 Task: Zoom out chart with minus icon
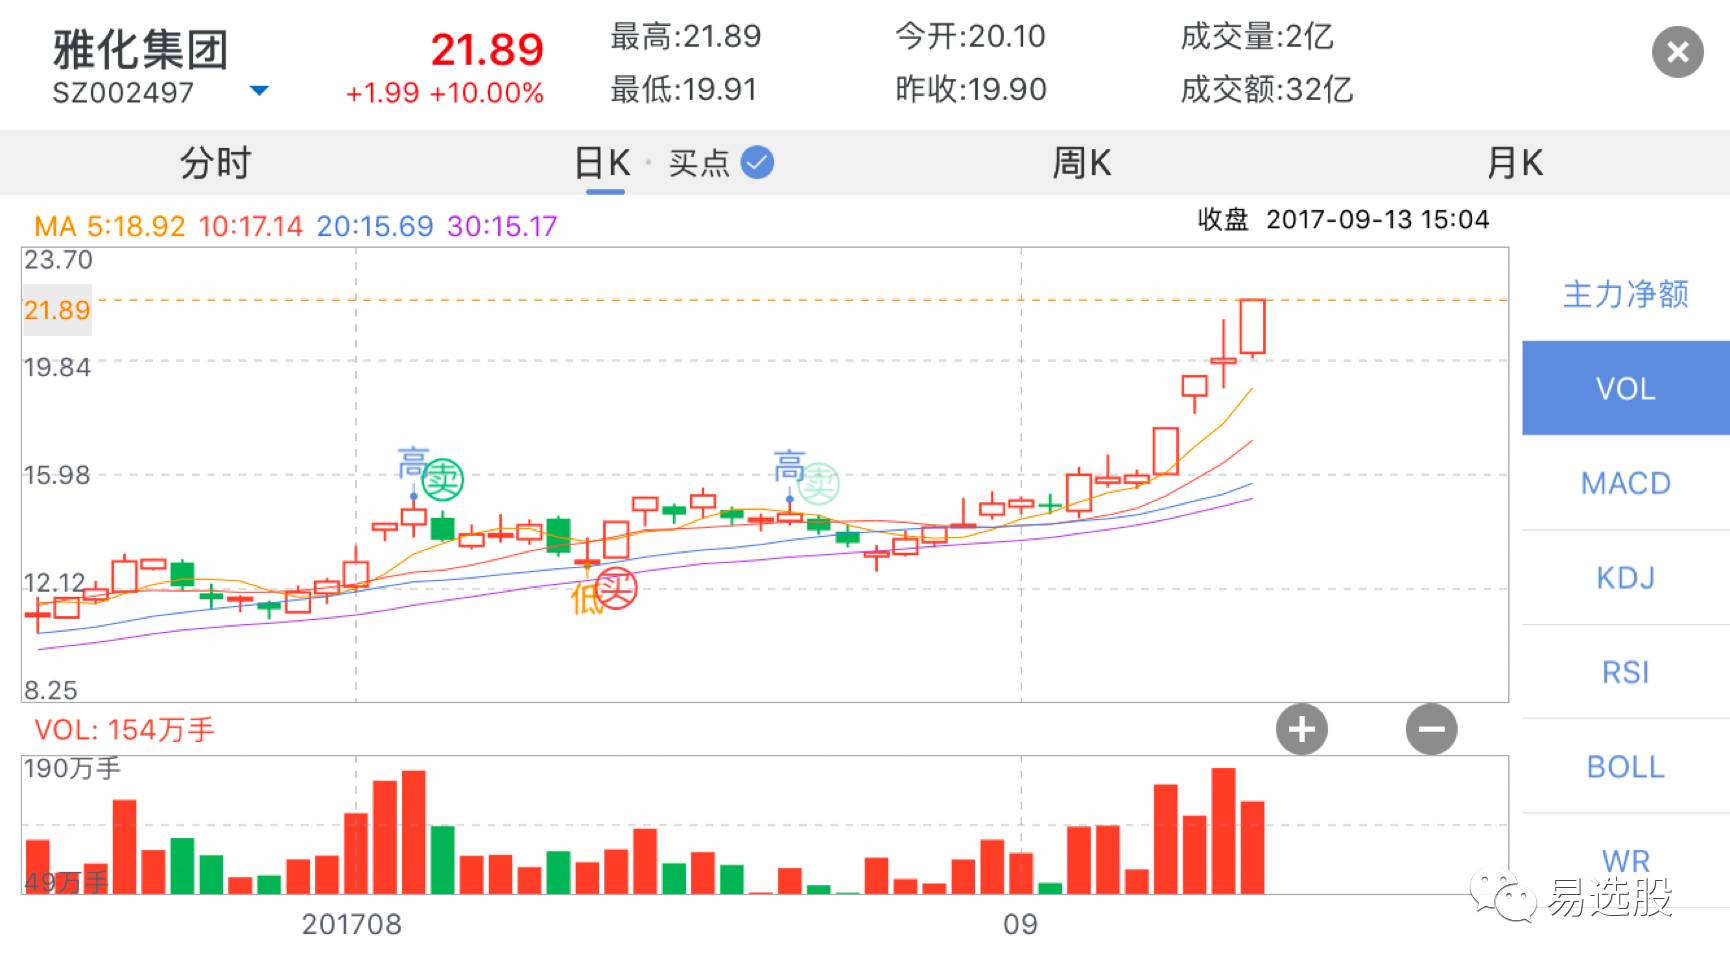pyautogui.click(x=1431, y=729)
